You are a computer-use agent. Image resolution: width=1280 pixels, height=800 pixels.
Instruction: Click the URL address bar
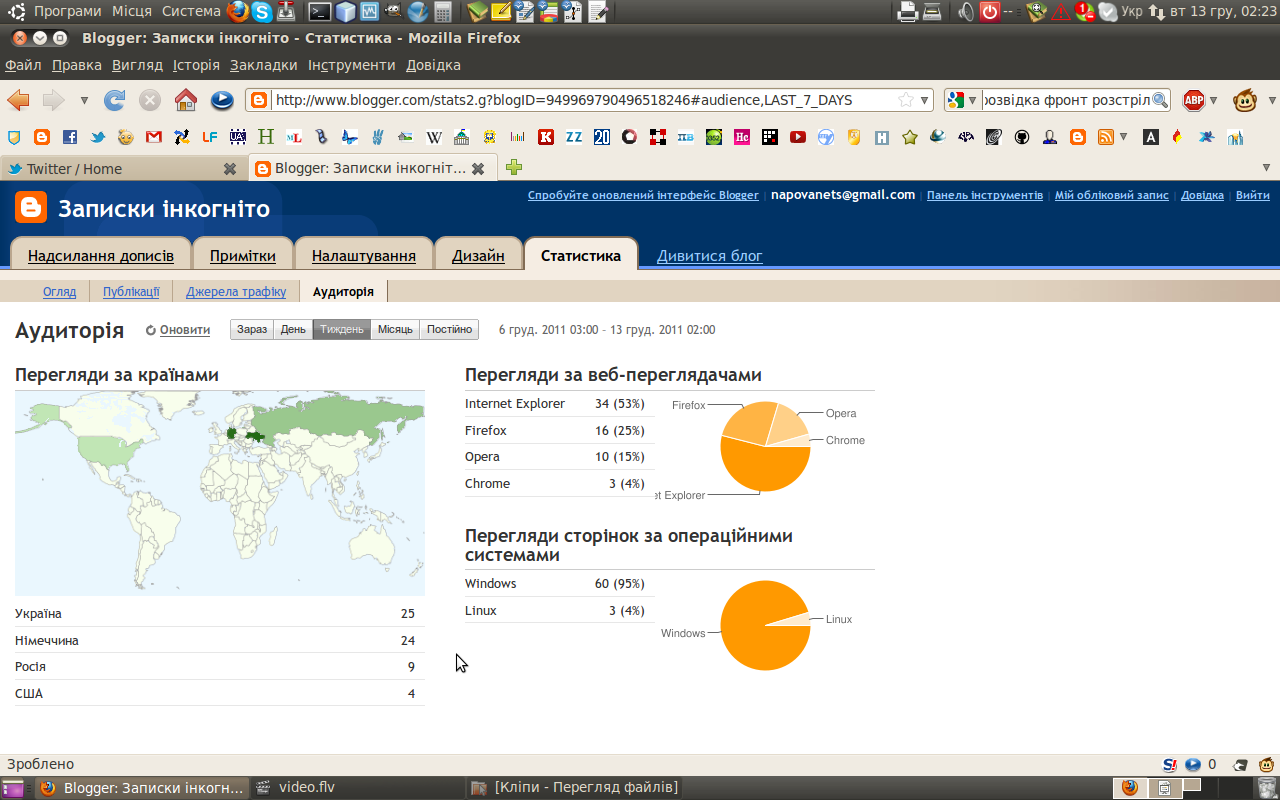(x=580, y=100)
